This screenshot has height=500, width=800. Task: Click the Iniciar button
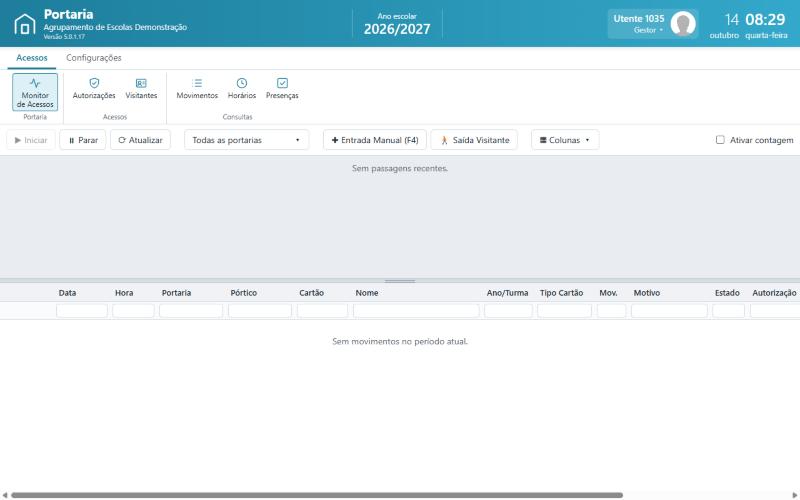31,140
